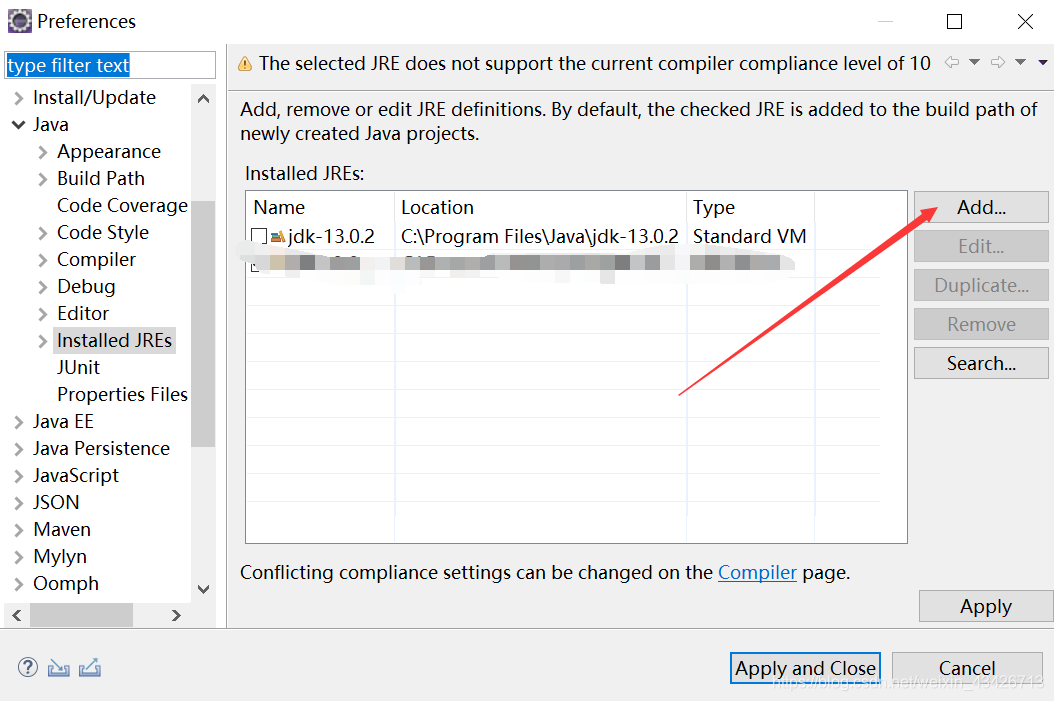This screenshot has width=1054, height=701.
Task: Click the warning icon beside the compliance message
Action: [x=244, y=62]
